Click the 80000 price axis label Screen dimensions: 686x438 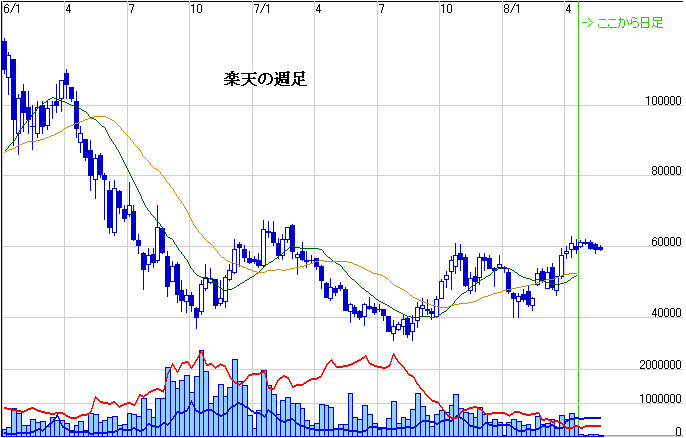[x=666, y=171]
